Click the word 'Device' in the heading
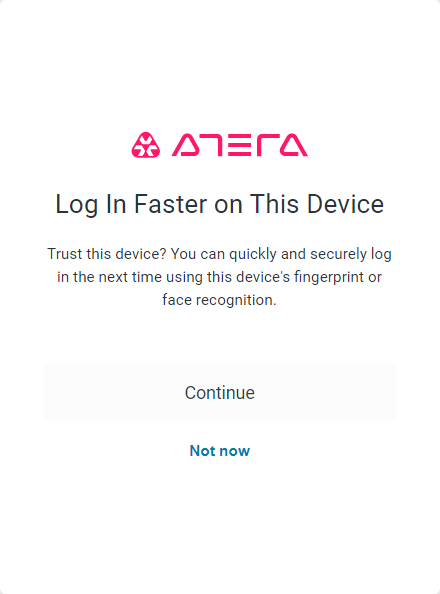Image resolution: width=440 pixels, height=594 pixels. [x=345, y=205]
